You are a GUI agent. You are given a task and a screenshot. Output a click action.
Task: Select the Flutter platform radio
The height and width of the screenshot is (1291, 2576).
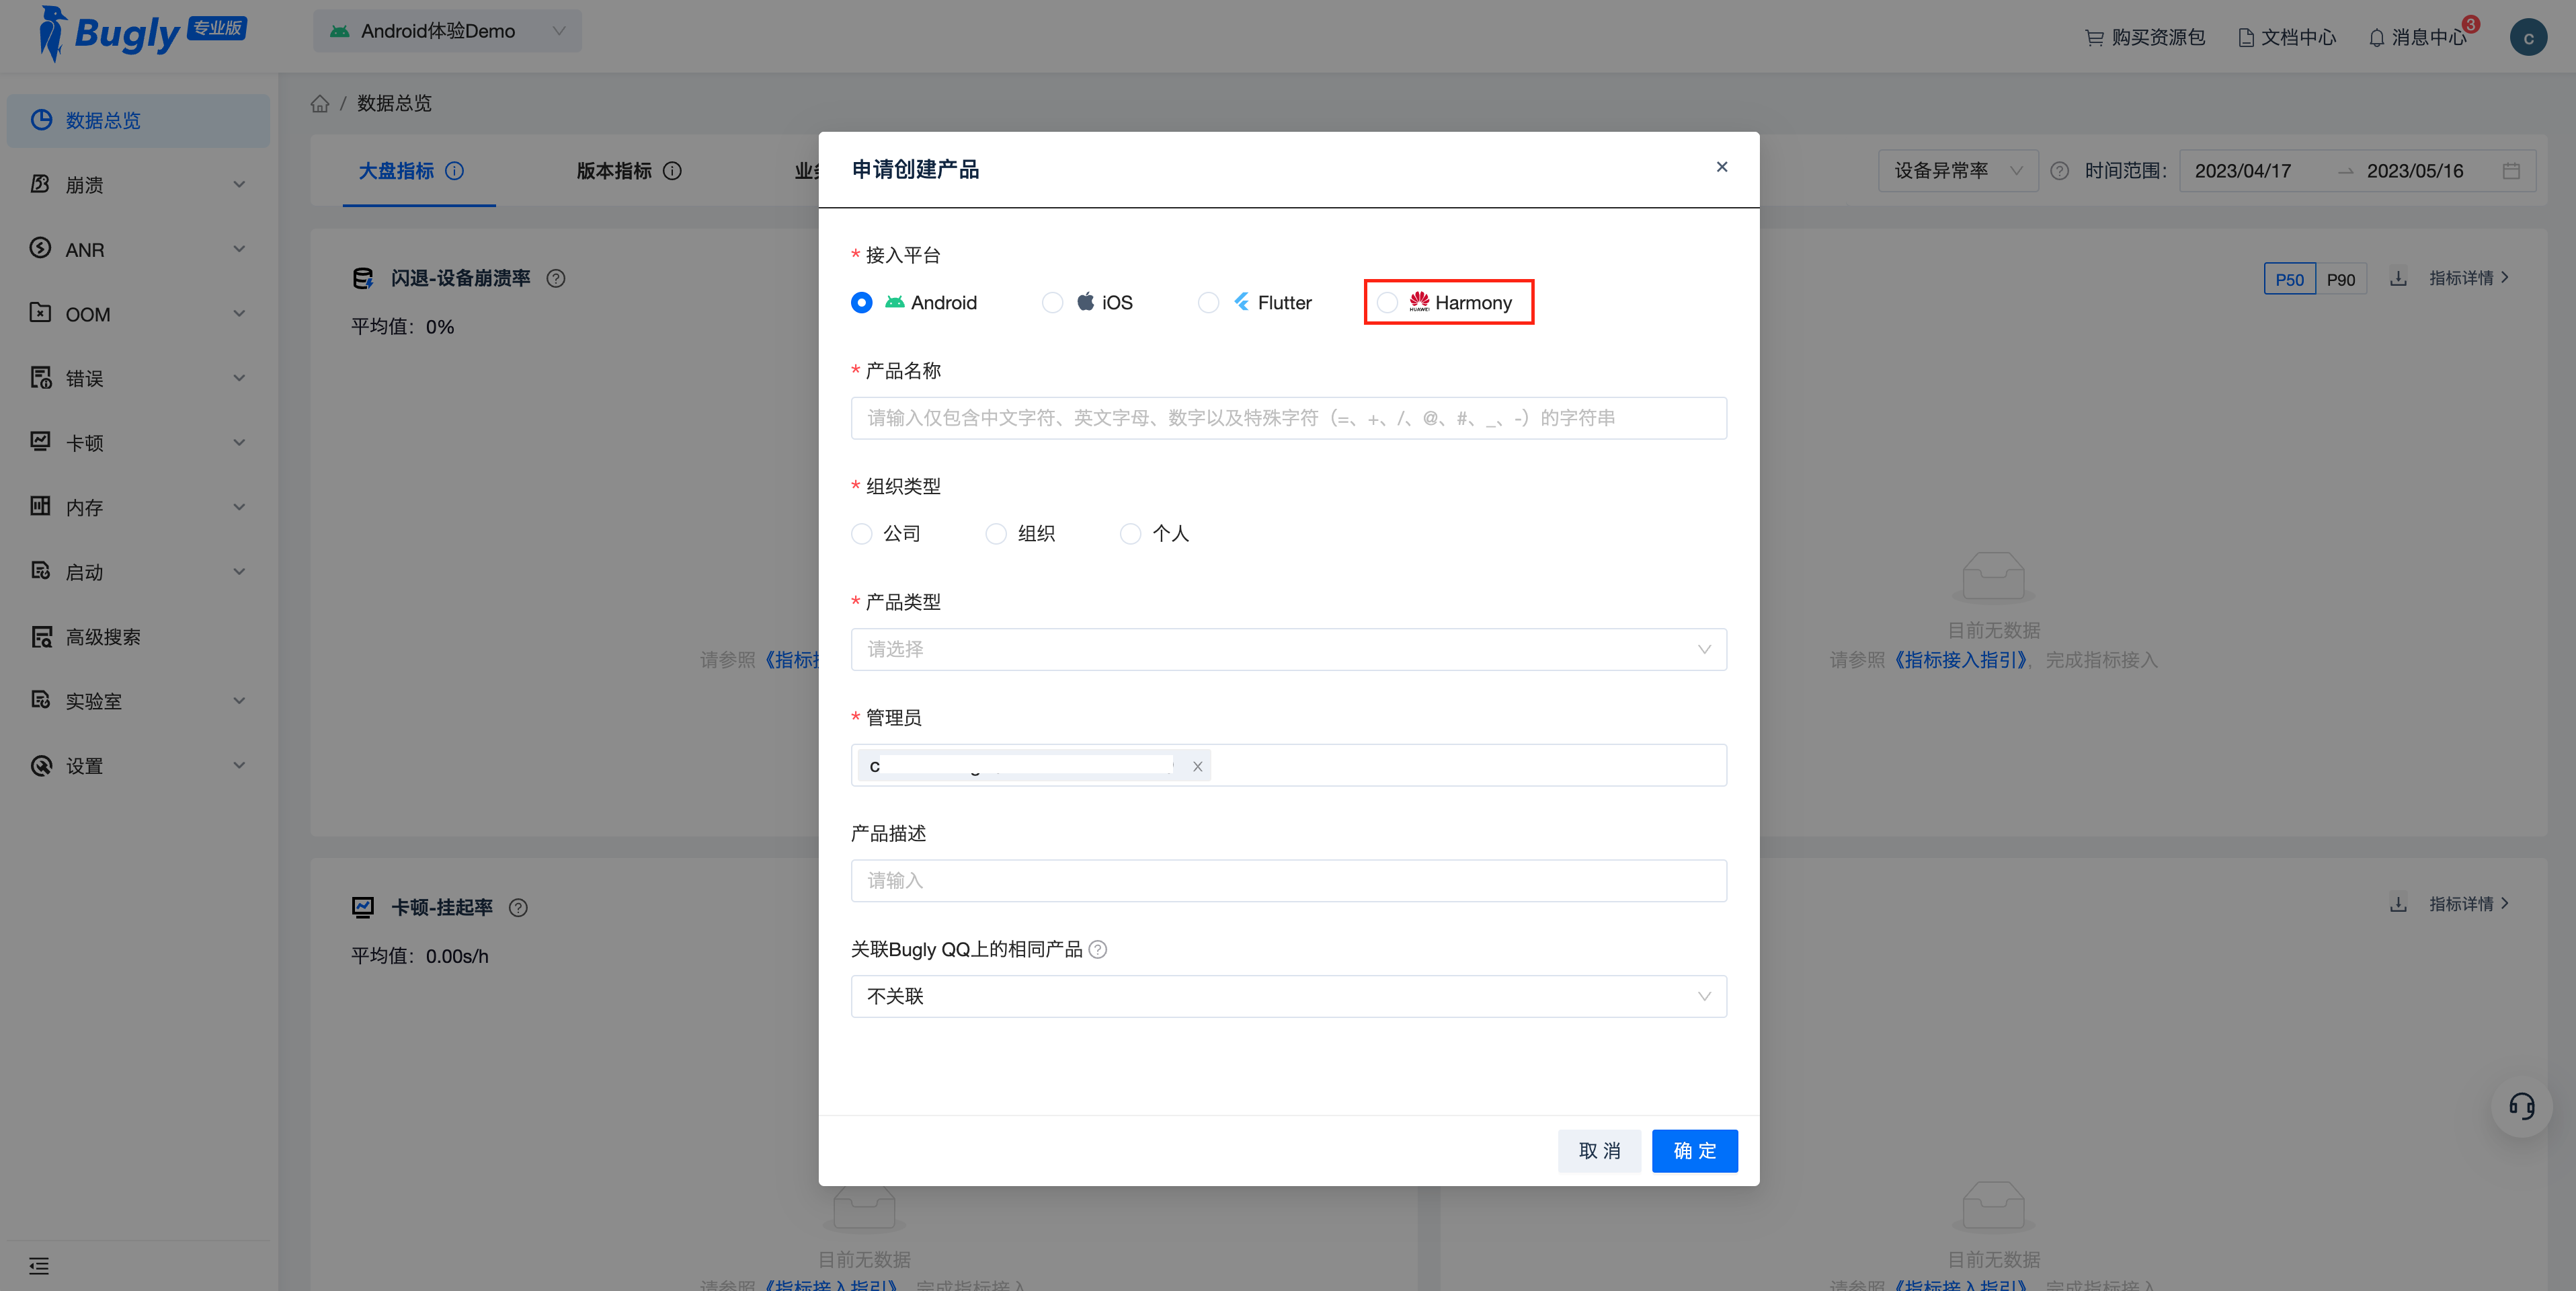(1208, 302)
